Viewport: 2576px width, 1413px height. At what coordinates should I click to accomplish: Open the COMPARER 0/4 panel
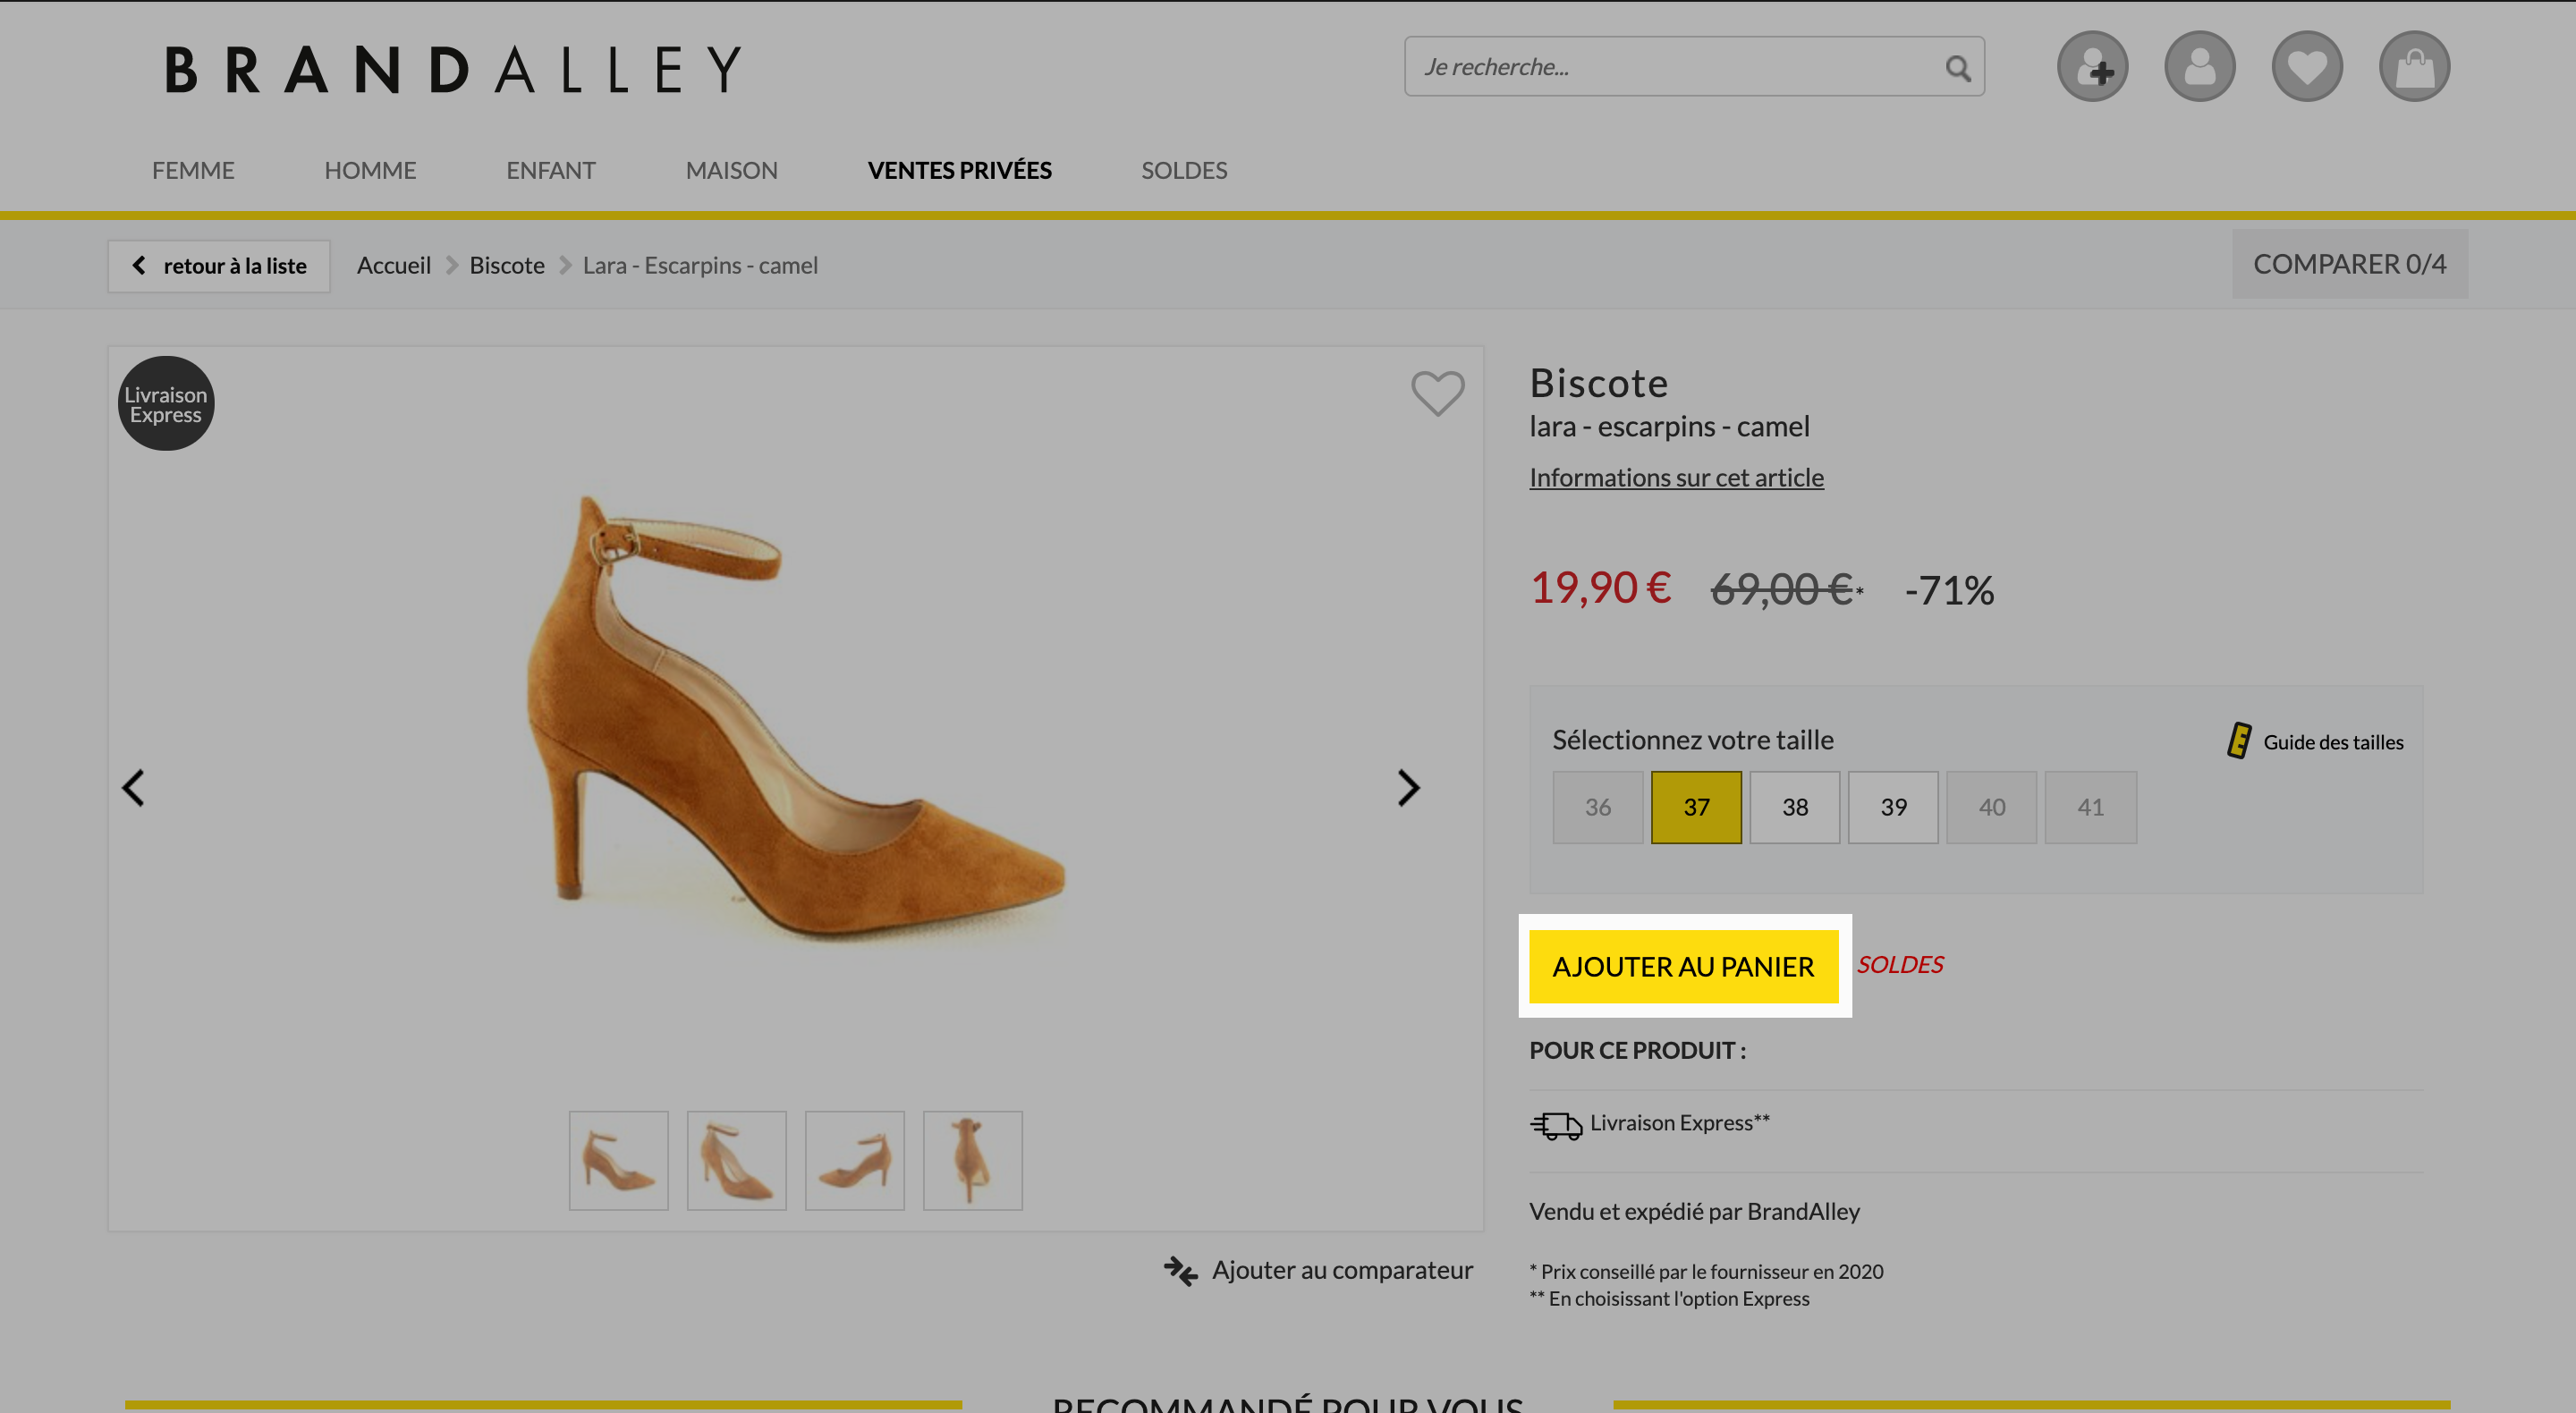tap(2349, 264)
